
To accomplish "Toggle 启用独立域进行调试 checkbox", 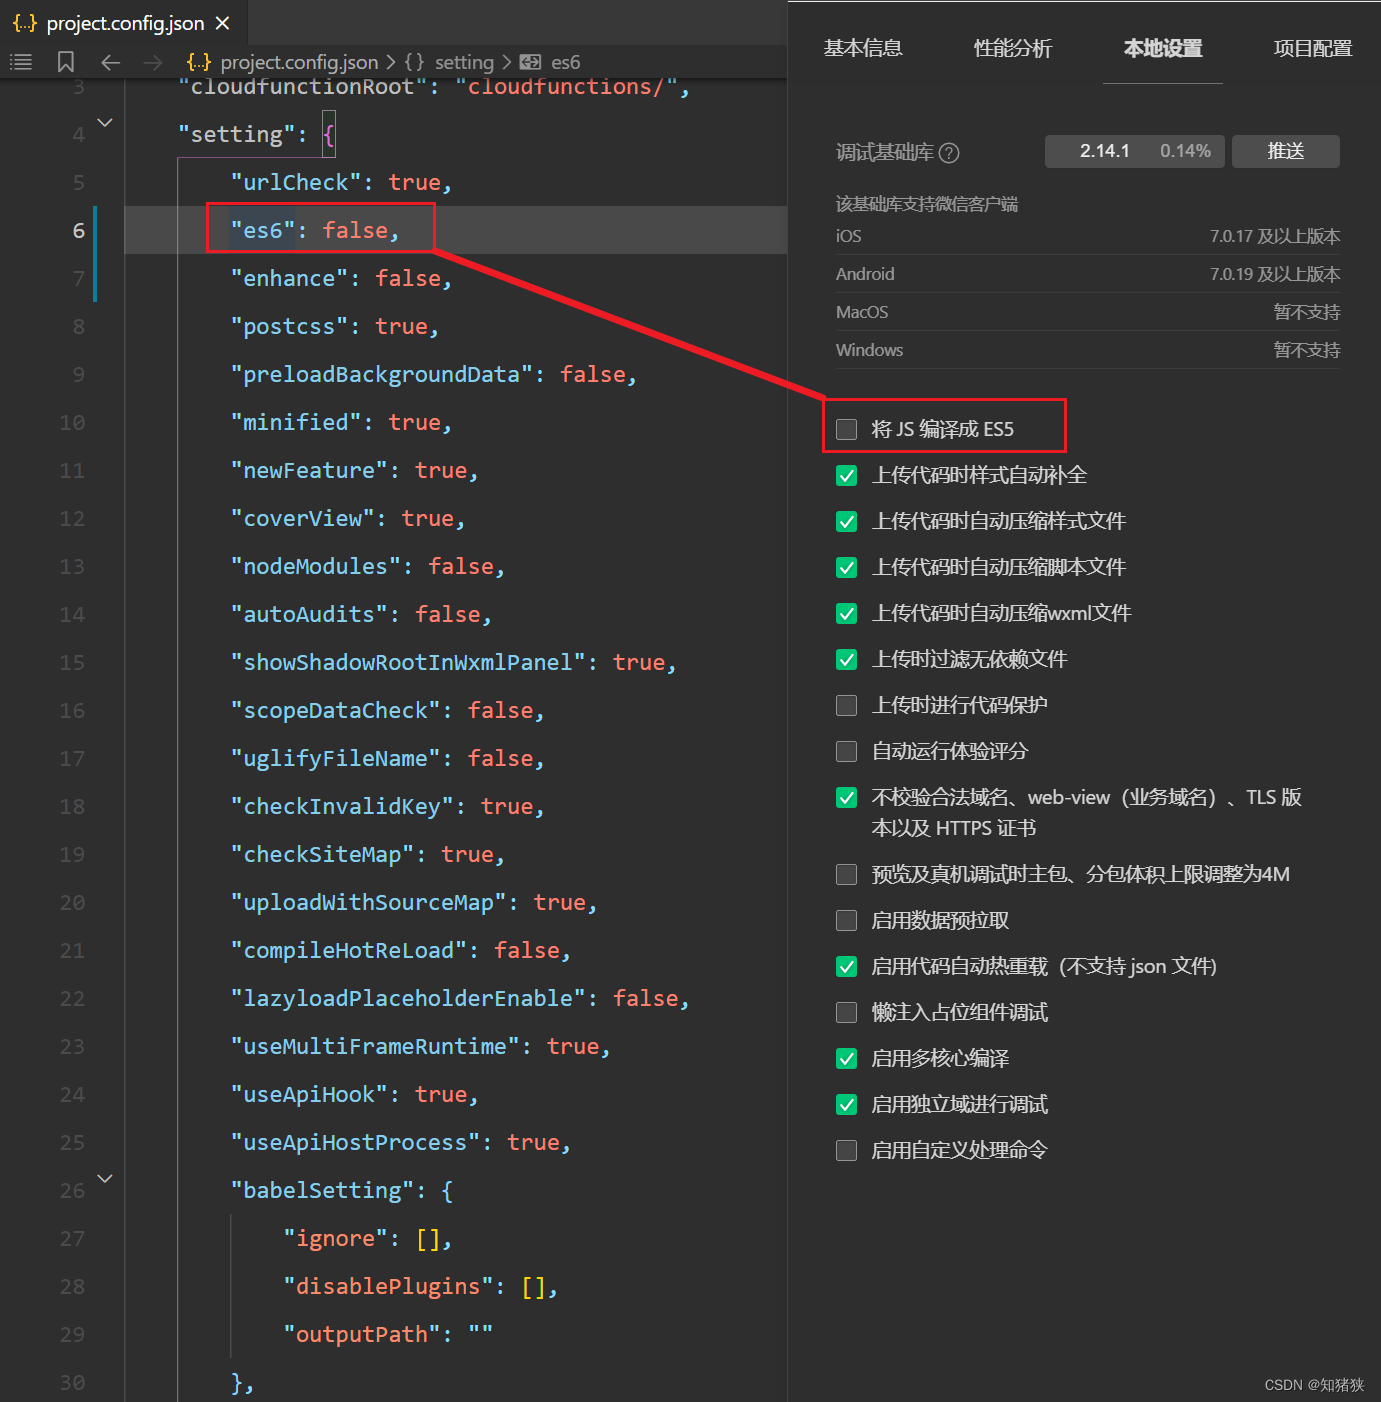I will [847, 1104].
